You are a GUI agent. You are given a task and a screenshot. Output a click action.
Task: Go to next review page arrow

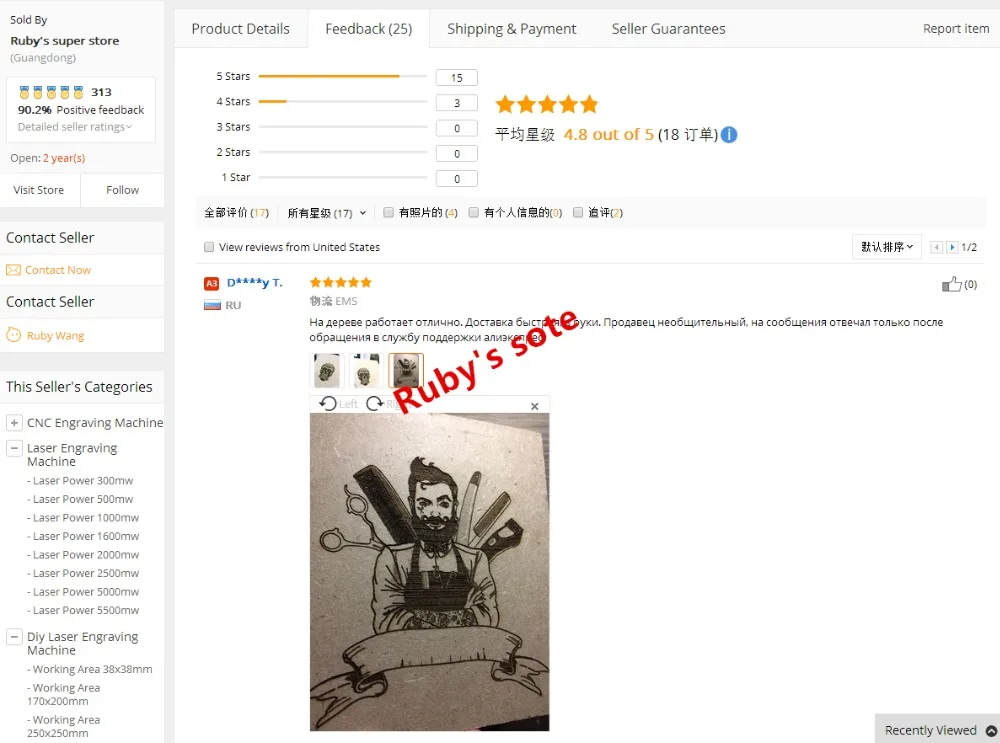[x=952, y=247]
